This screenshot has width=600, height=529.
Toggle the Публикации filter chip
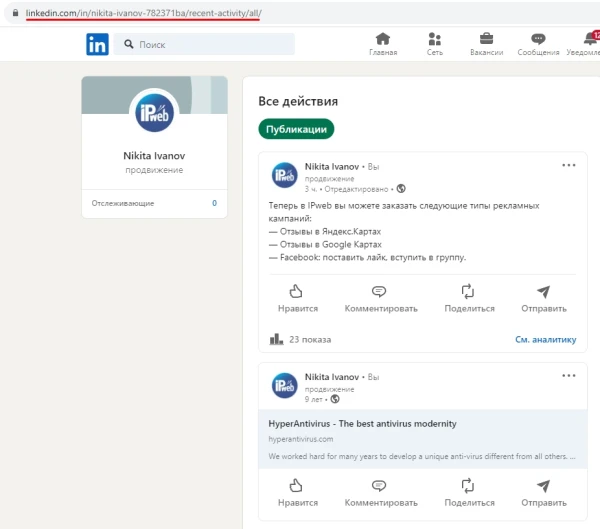pos(296,129)
